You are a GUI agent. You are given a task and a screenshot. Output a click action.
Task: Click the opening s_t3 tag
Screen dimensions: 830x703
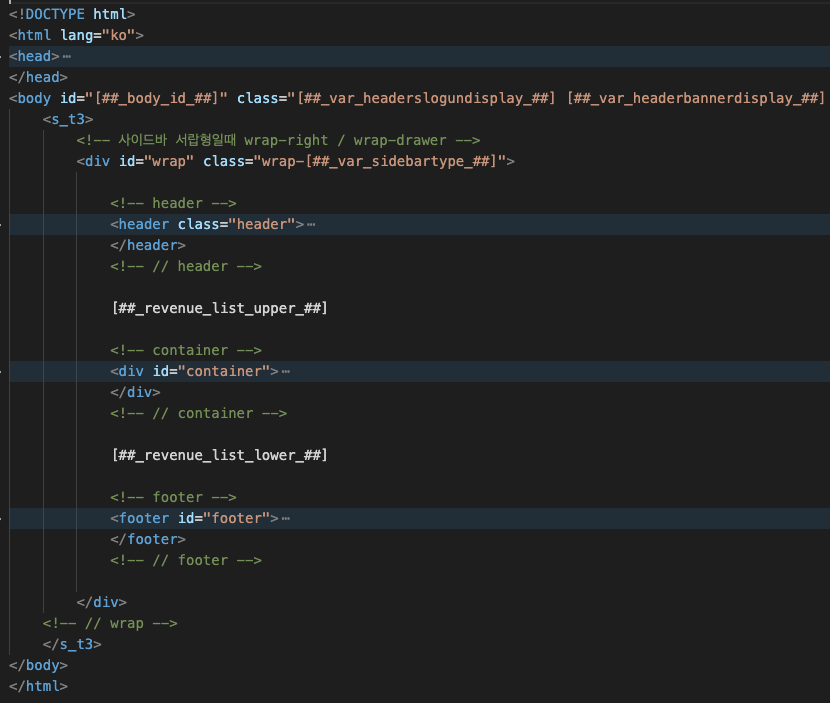coord(68,120)
